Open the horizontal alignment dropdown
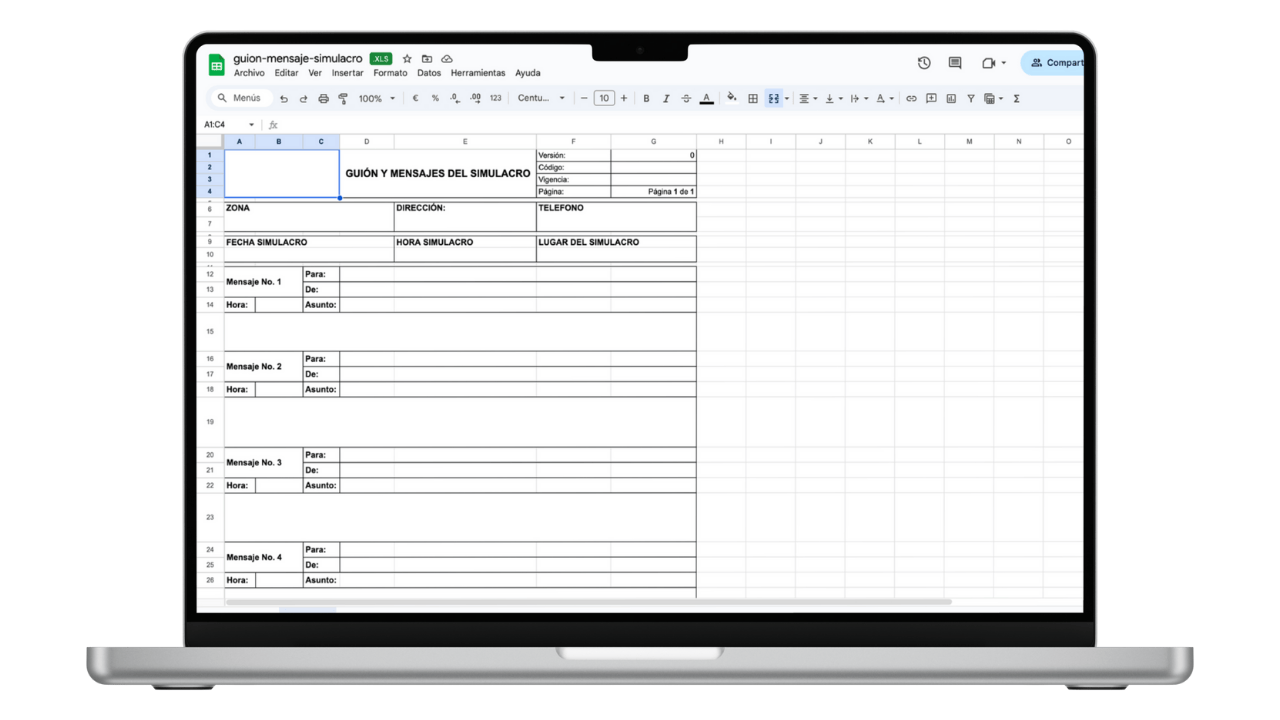Screen dimensions: 1280x720 (x=806, y=98)
